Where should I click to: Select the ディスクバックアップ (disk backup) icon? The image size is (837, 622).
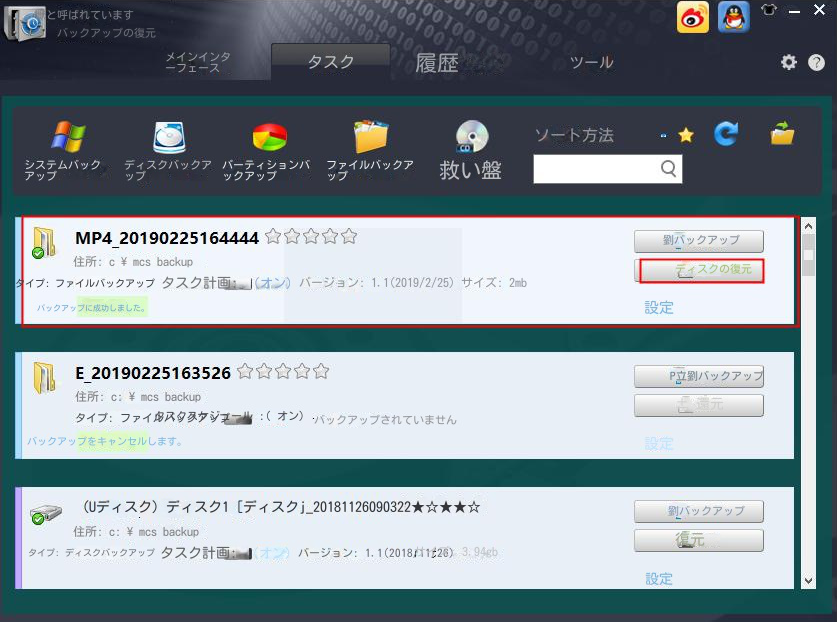coord(167,137)
